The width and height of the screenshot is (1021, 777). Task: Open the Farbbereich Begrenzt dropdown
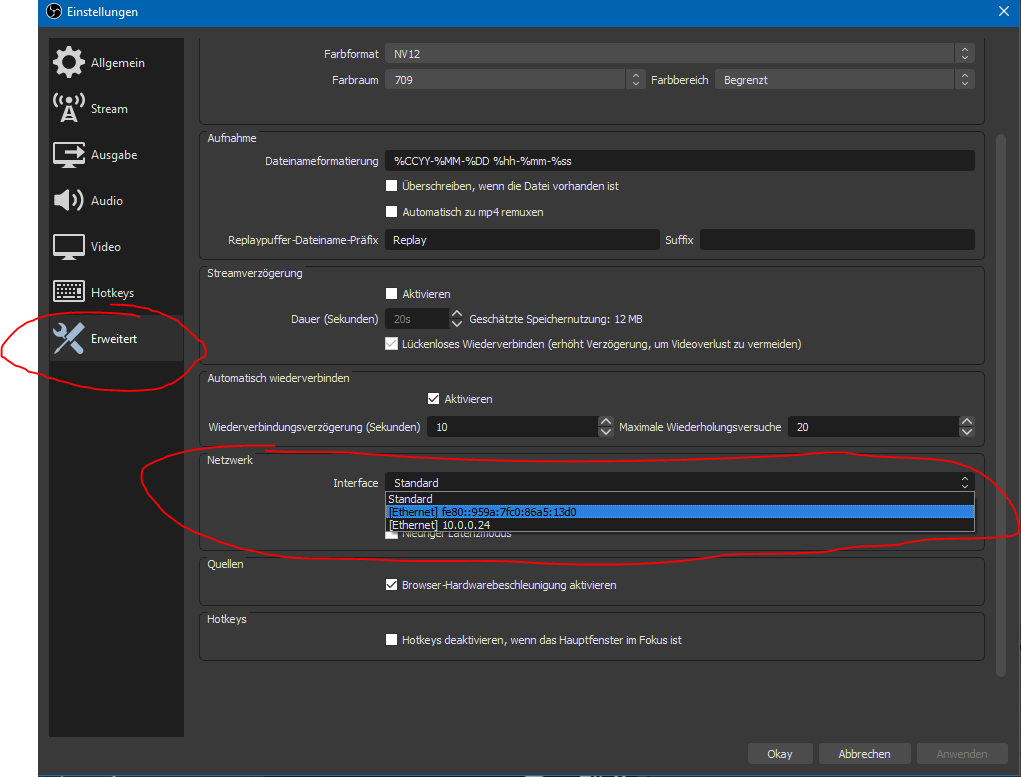(x=845, y=79)
